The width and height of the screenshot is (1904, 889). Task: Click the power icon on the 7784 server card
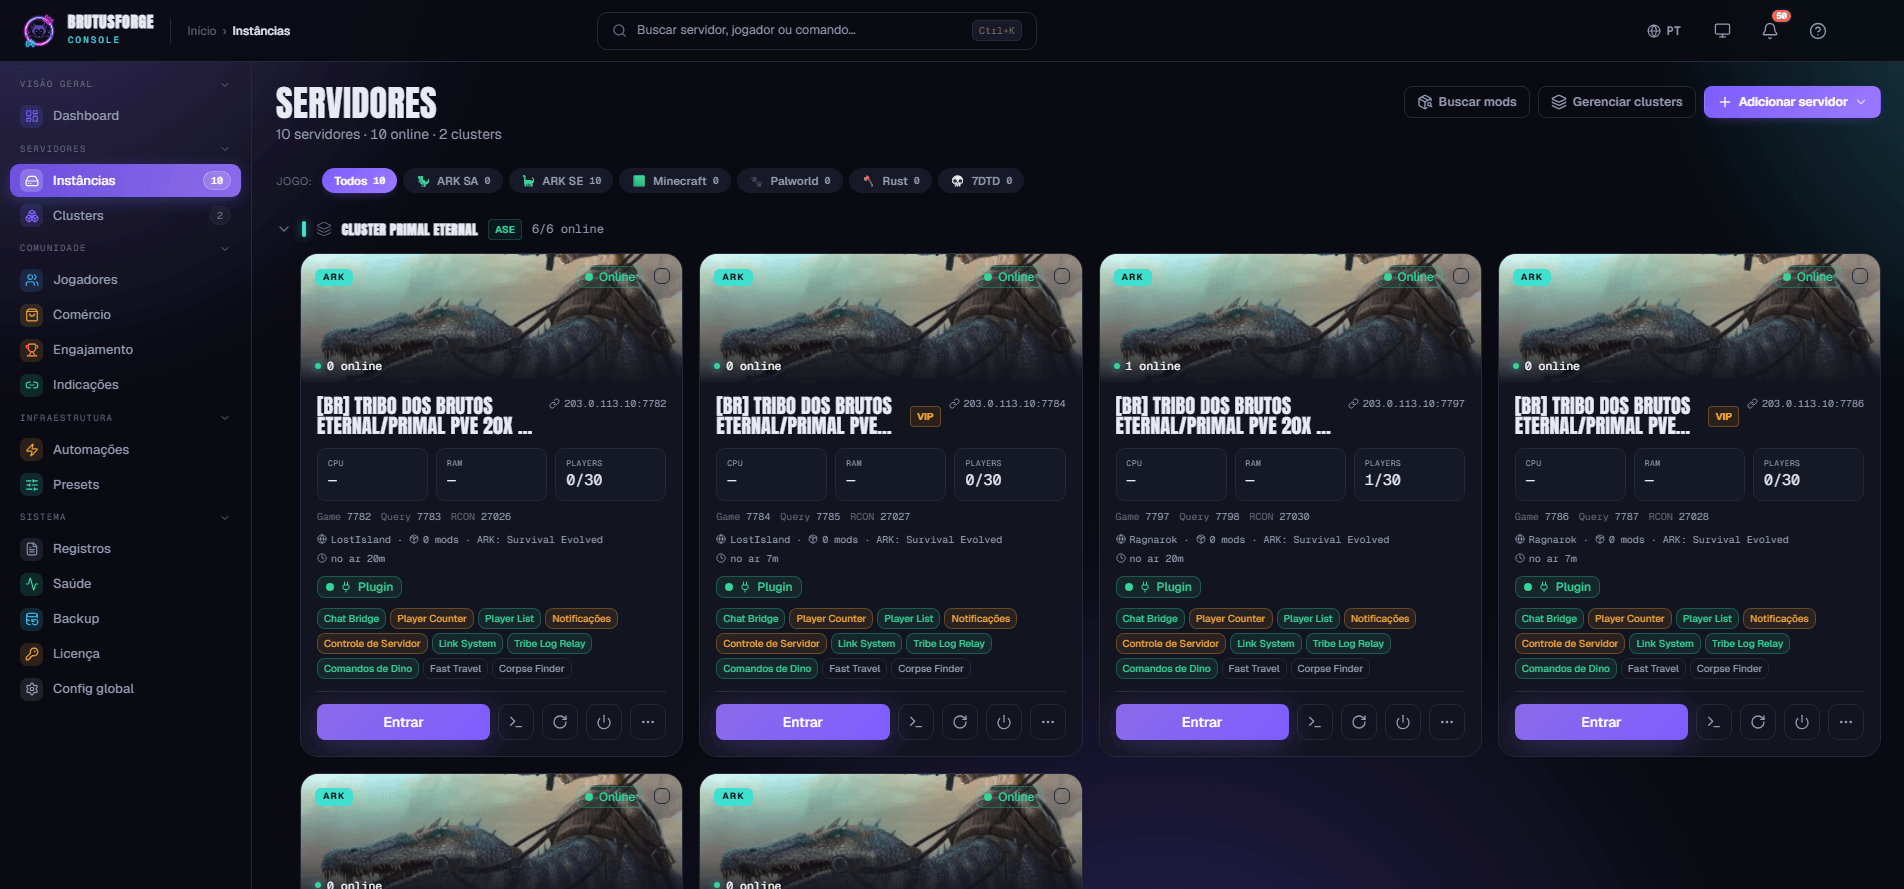(x=1004, y=722)
